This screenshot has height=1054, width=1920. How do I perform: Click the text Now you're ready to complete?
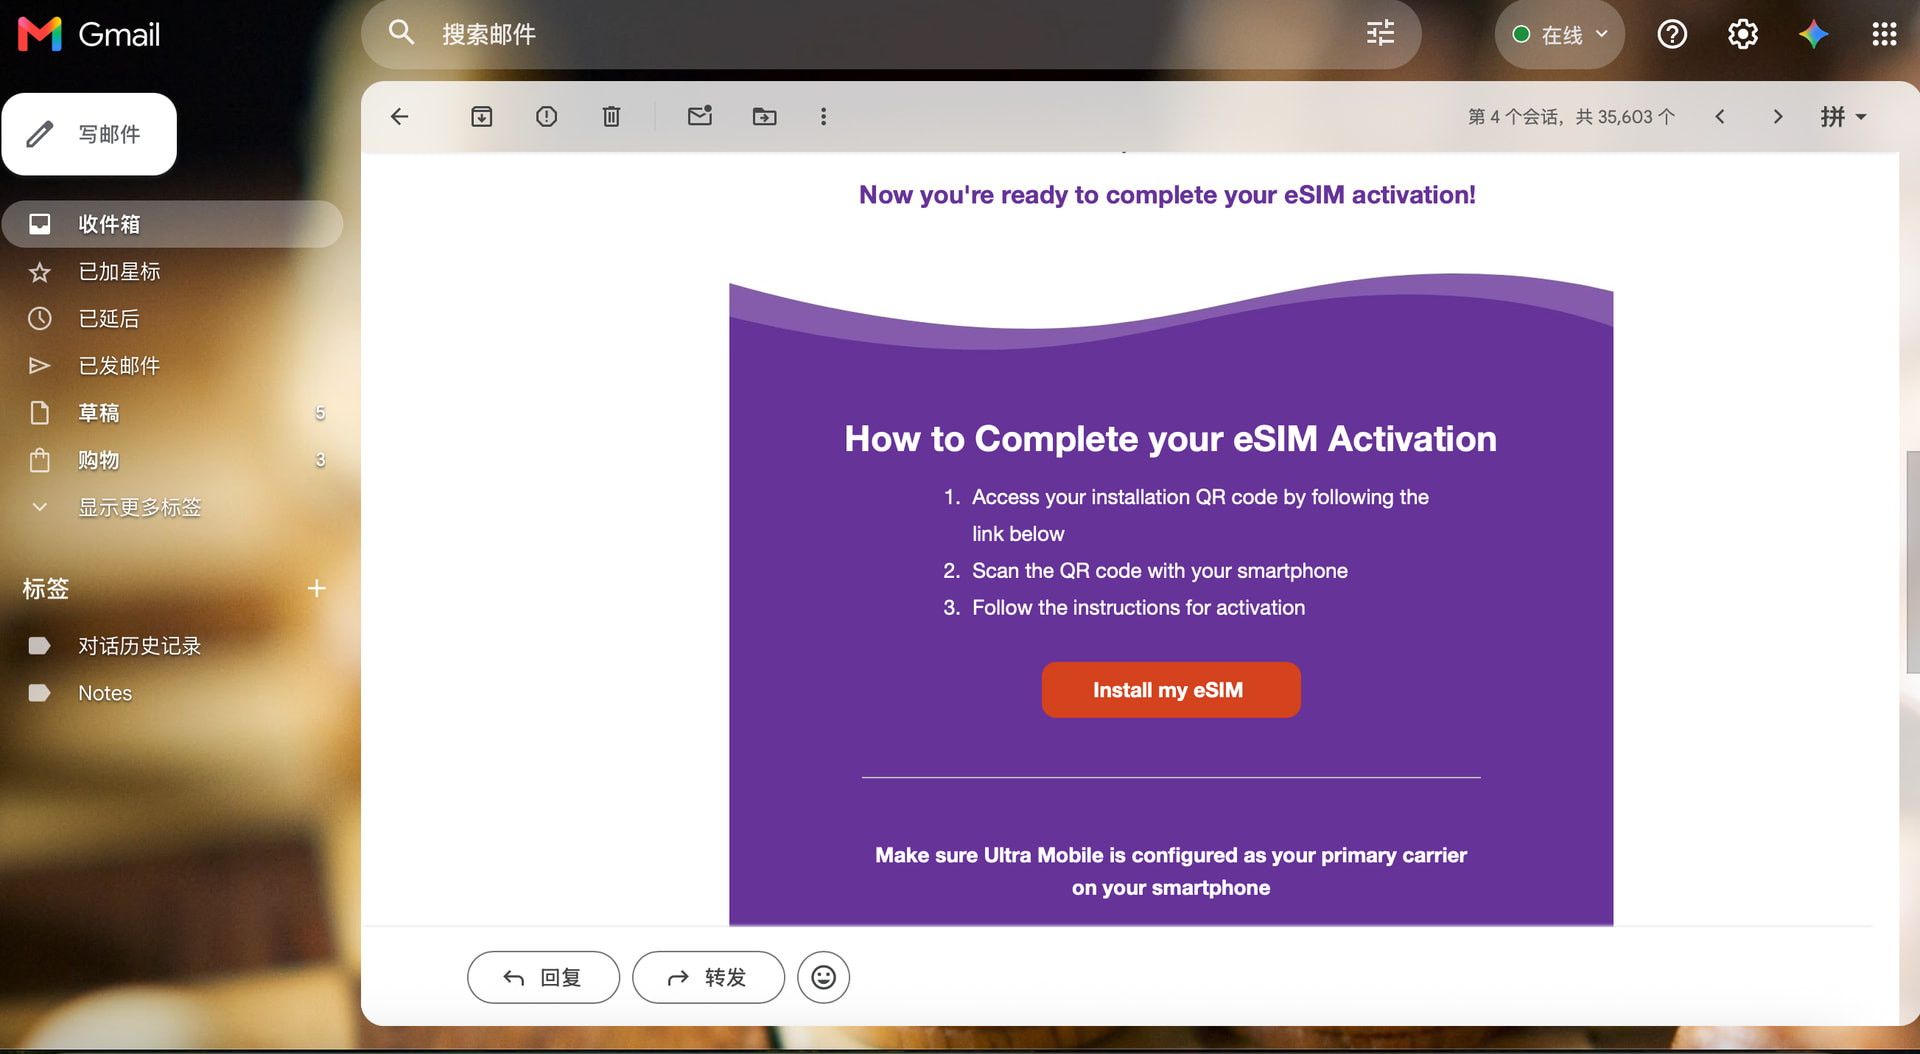coord(1167,195)
